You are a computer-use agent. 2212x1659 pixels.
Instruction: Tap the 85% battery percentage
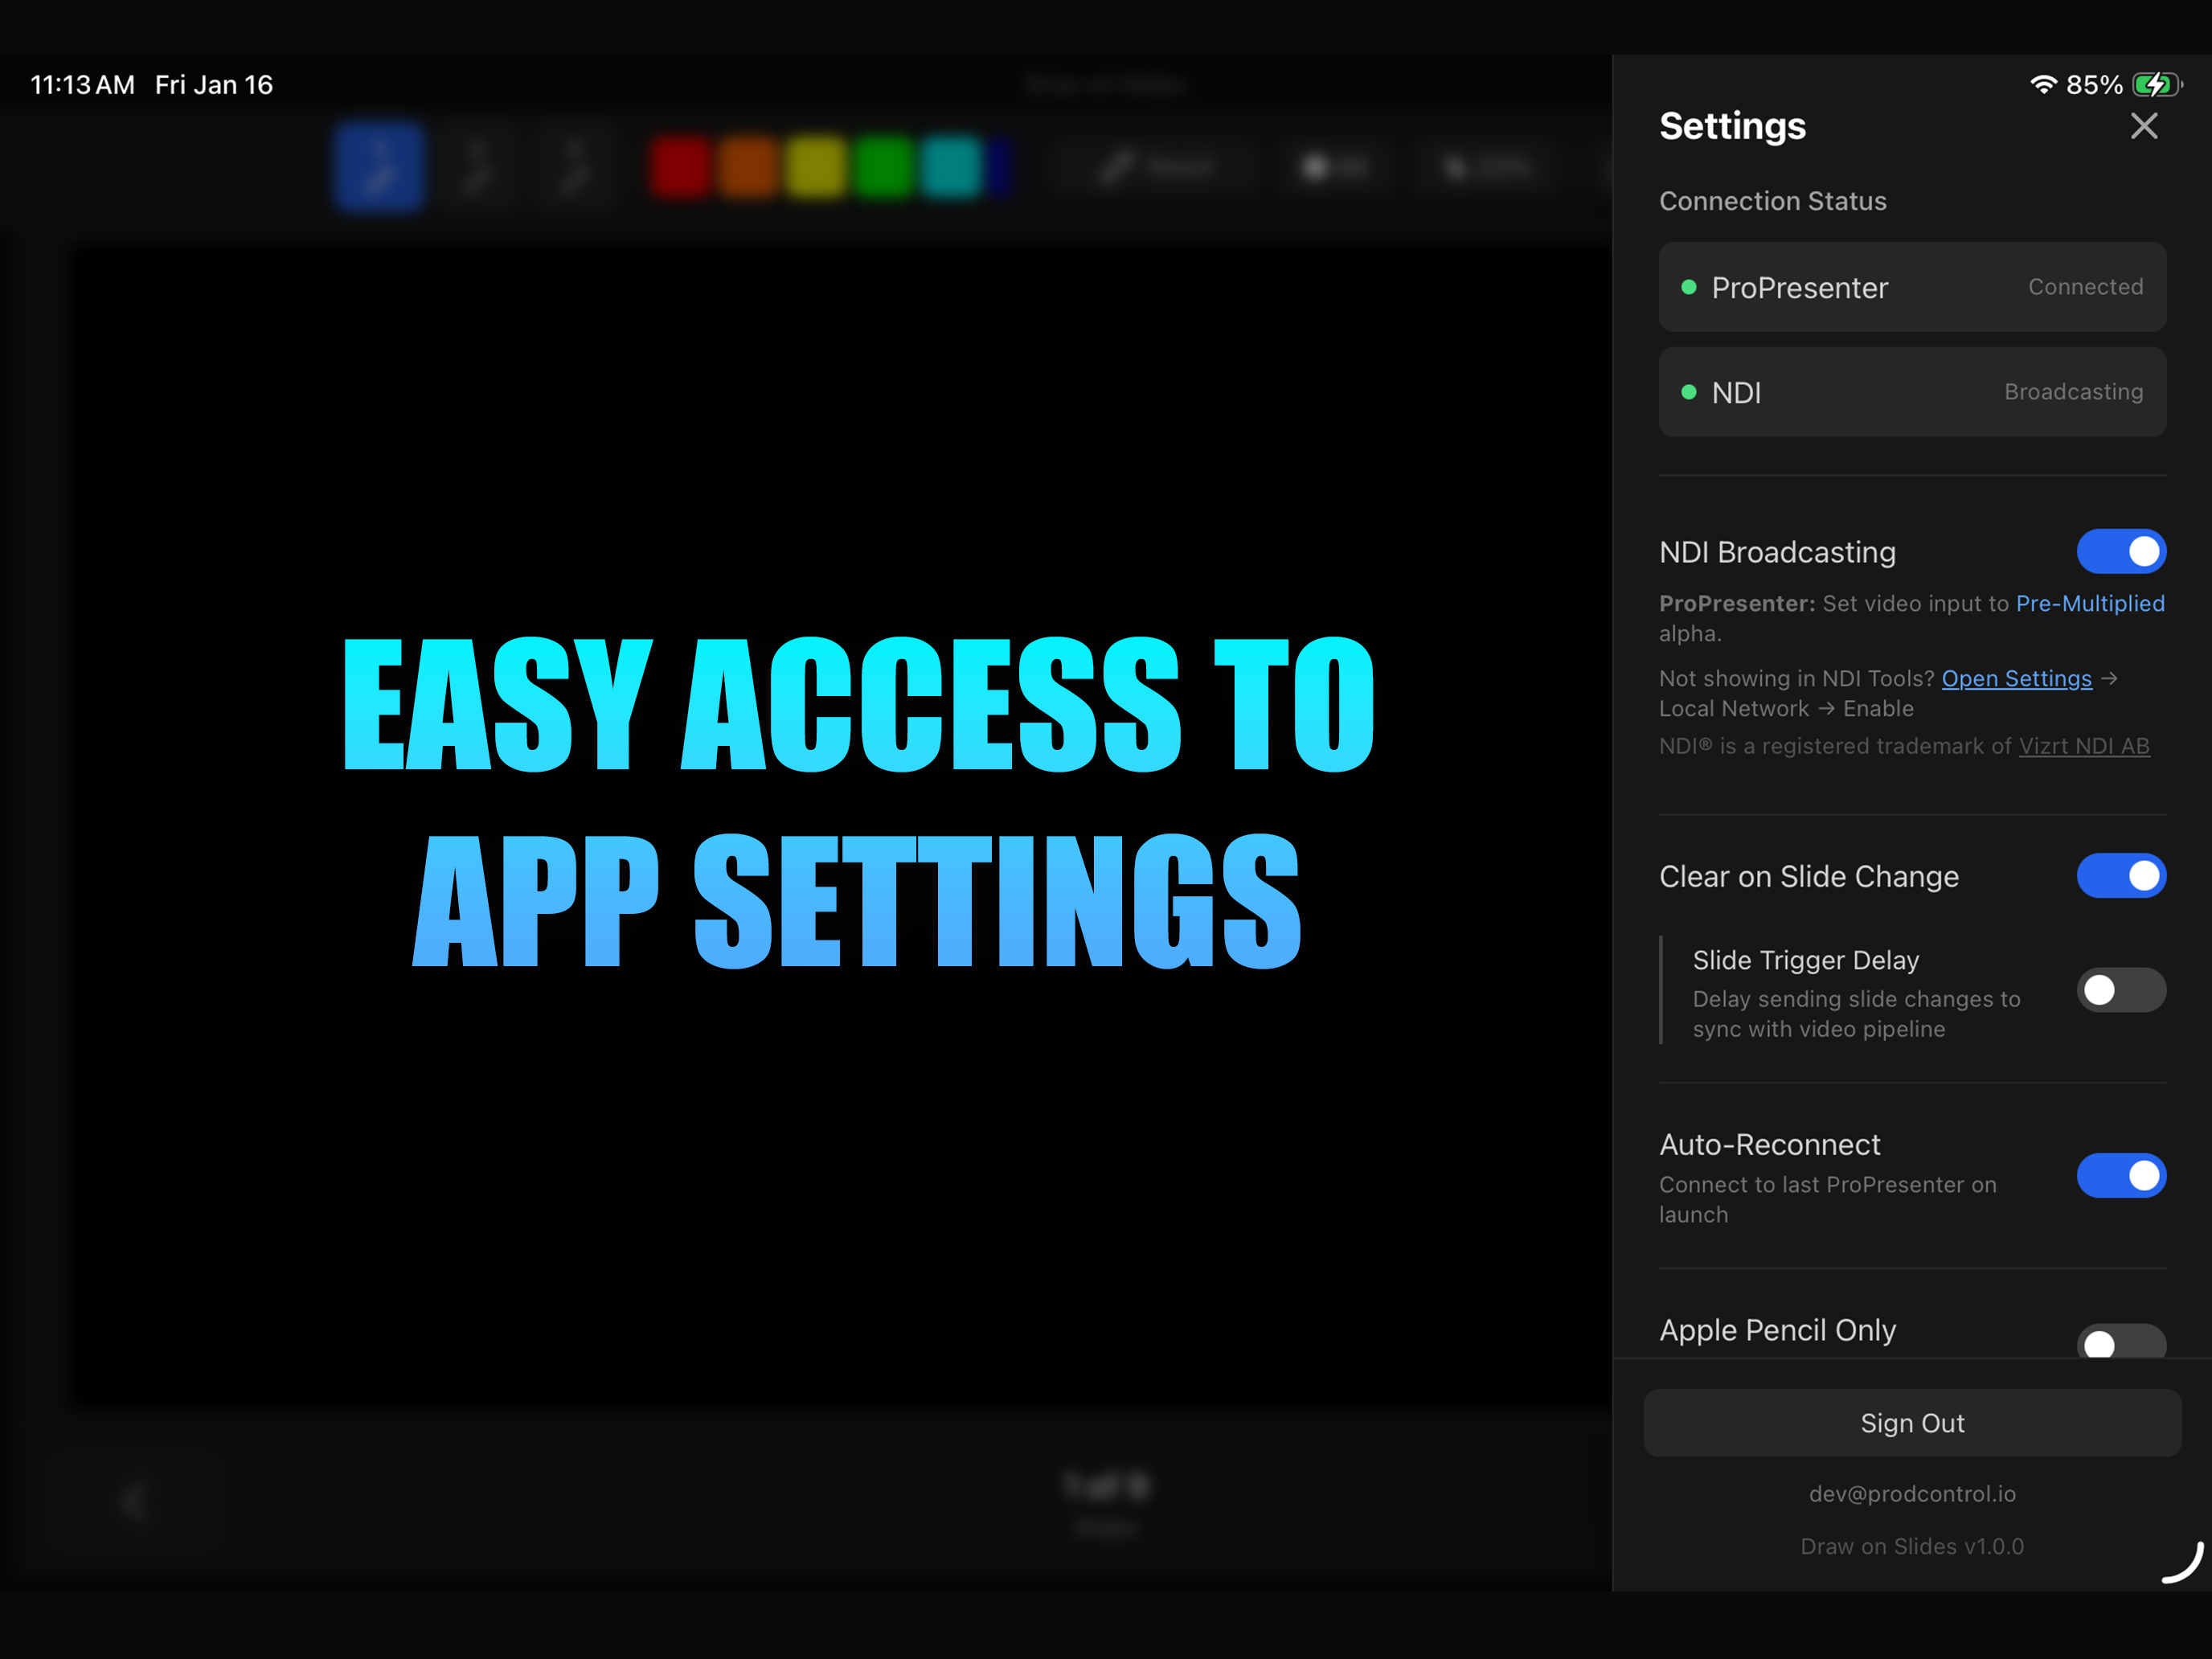pos(2094,85)
